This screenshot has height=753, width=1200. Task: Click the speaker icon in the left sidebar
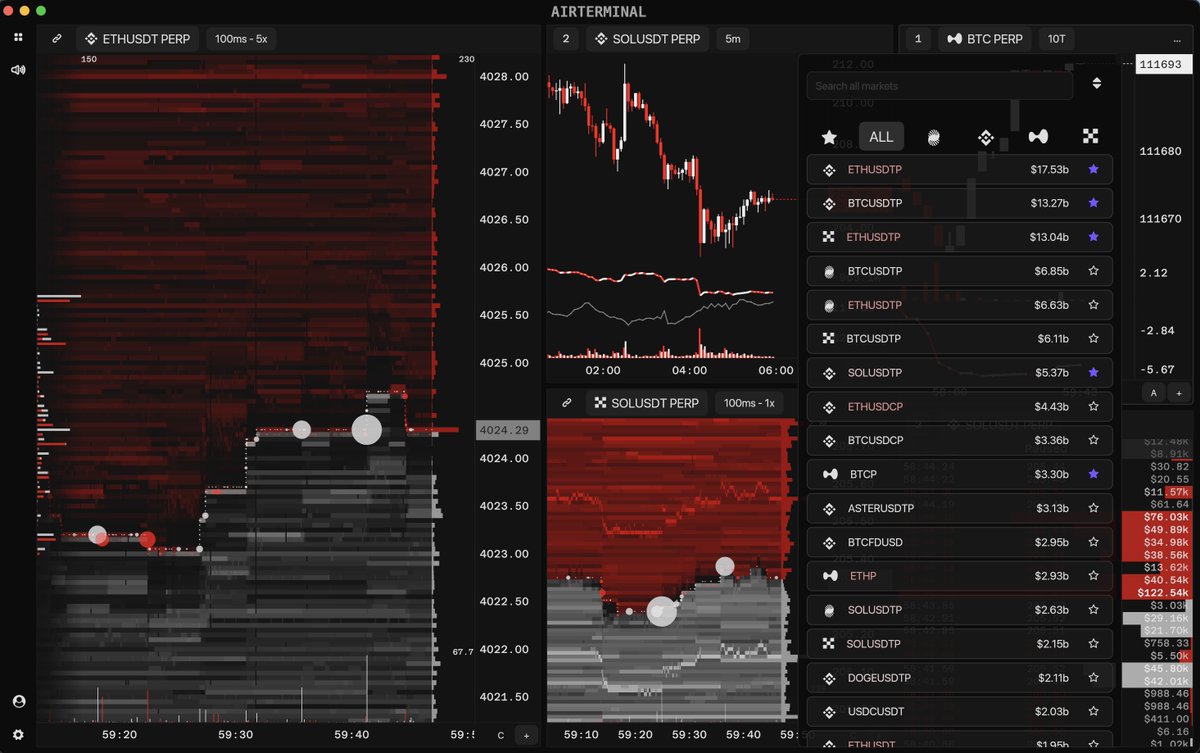[x=17, y=70]
